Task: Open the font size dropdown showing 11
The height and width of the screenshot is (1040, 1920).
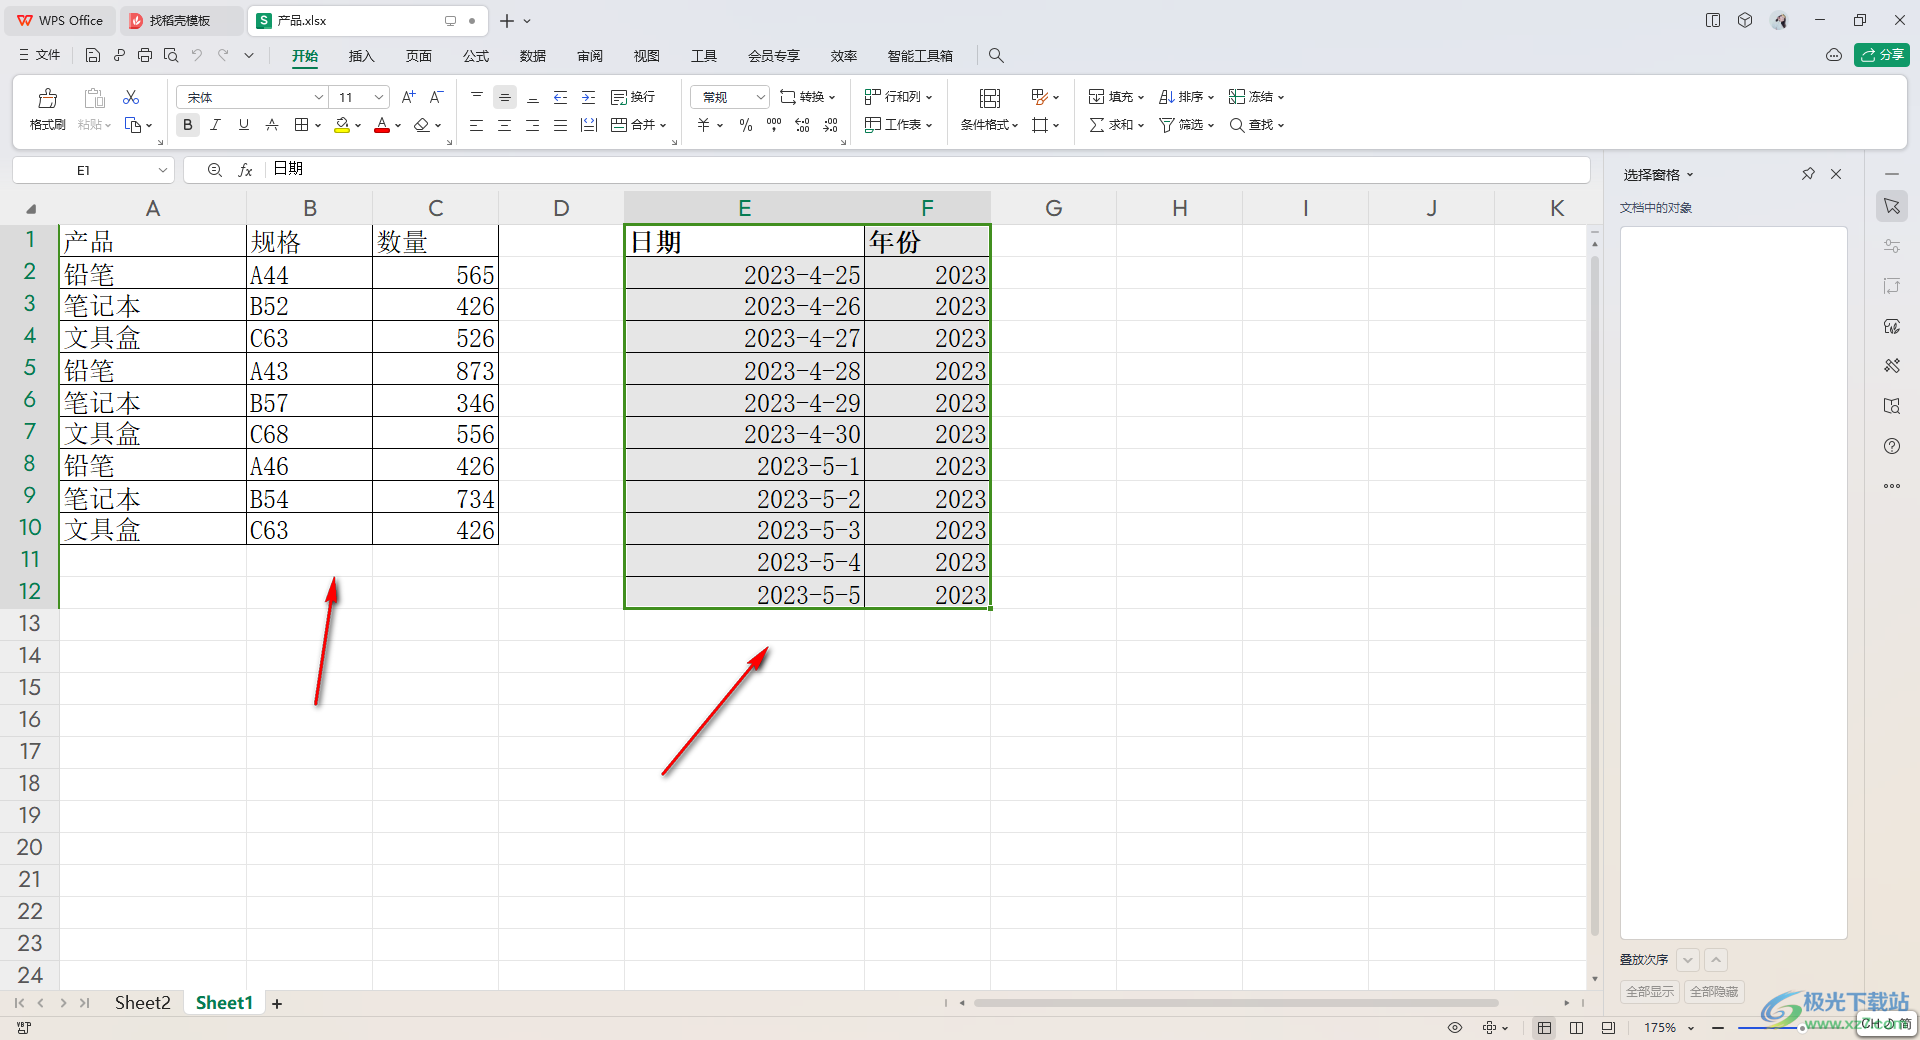Action: 378,97
